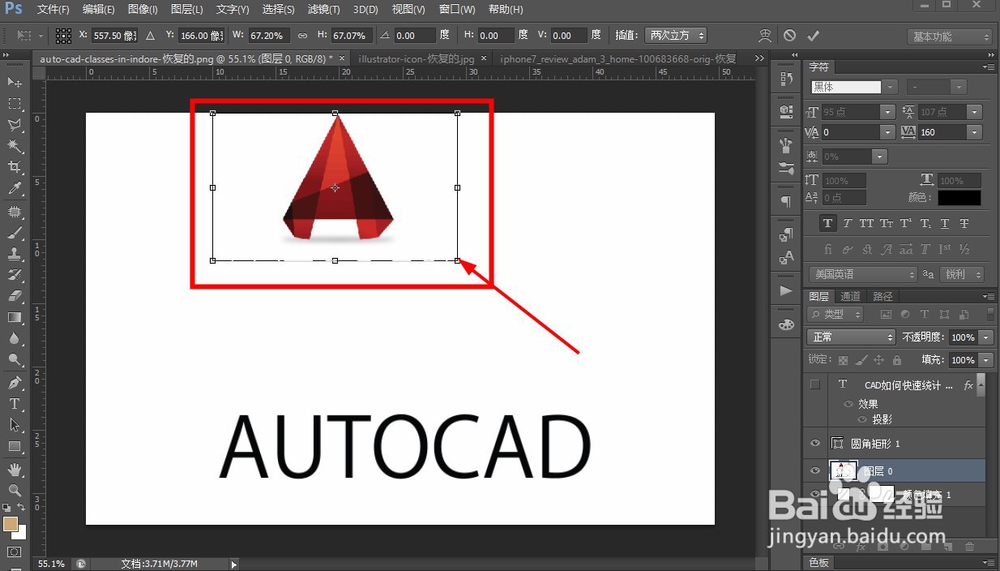Select the Zoom tool
Image resolution: width=1000 pixels, height=571 pixels.
coord(14,491)
